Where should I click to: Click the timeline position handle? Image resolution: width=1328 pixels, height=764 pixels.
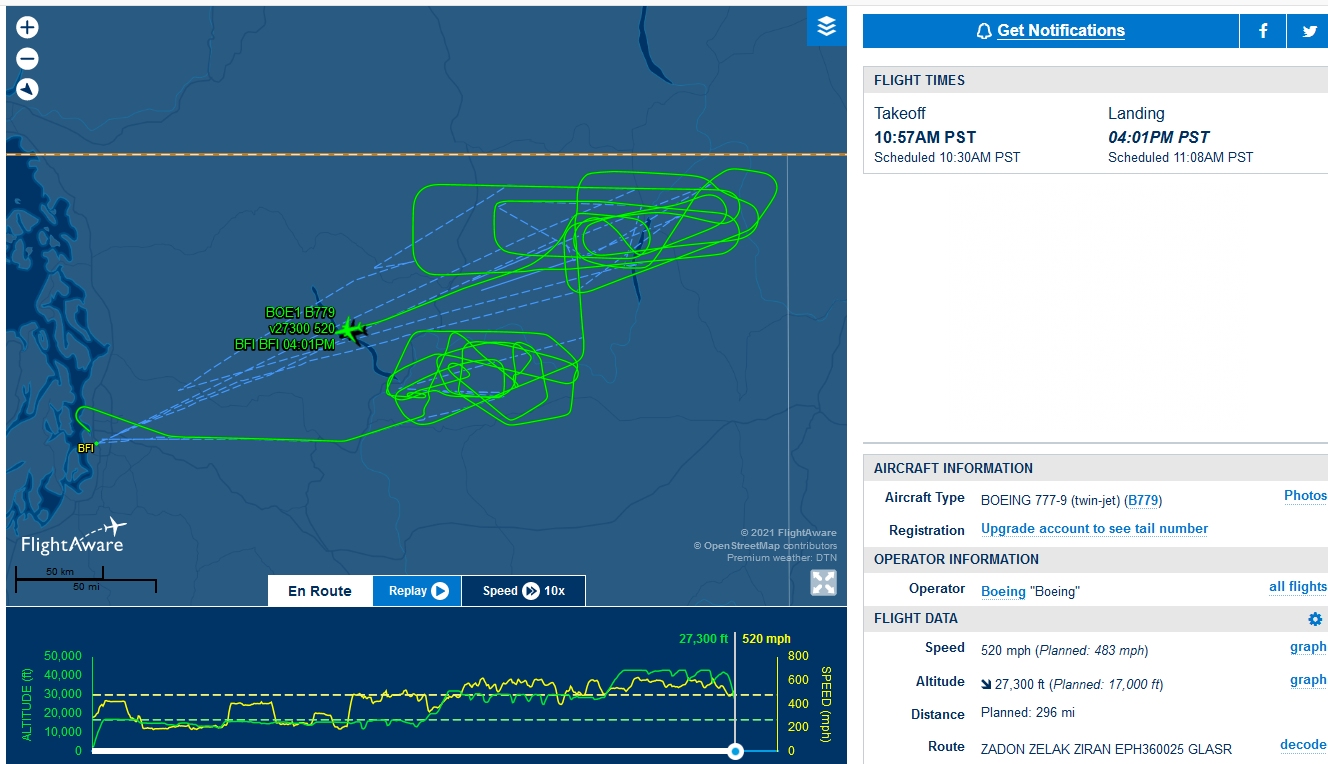[x=736, y=750]
